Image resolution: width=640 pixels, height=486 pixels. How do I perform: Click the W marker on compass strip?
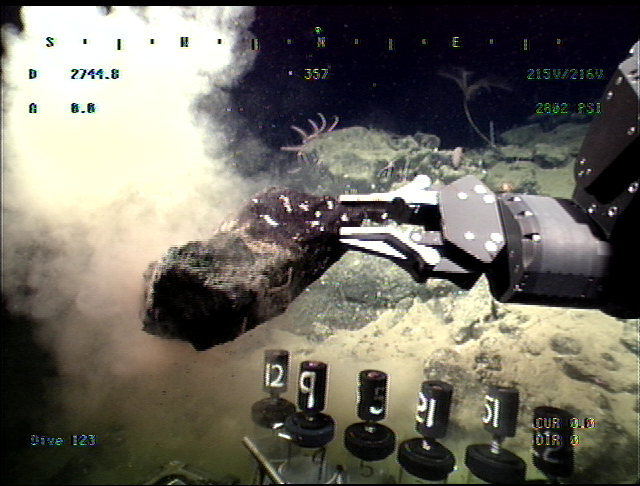pos(185,42)
